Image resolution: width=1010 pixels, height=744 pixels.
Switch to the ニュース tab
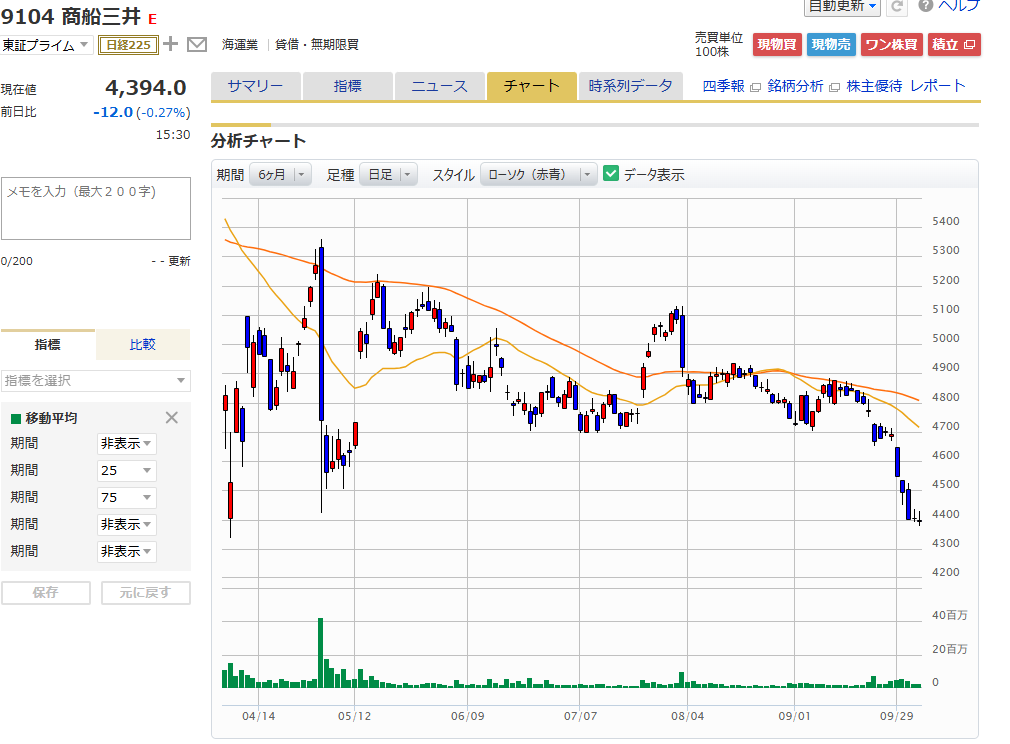pos(439,86)
